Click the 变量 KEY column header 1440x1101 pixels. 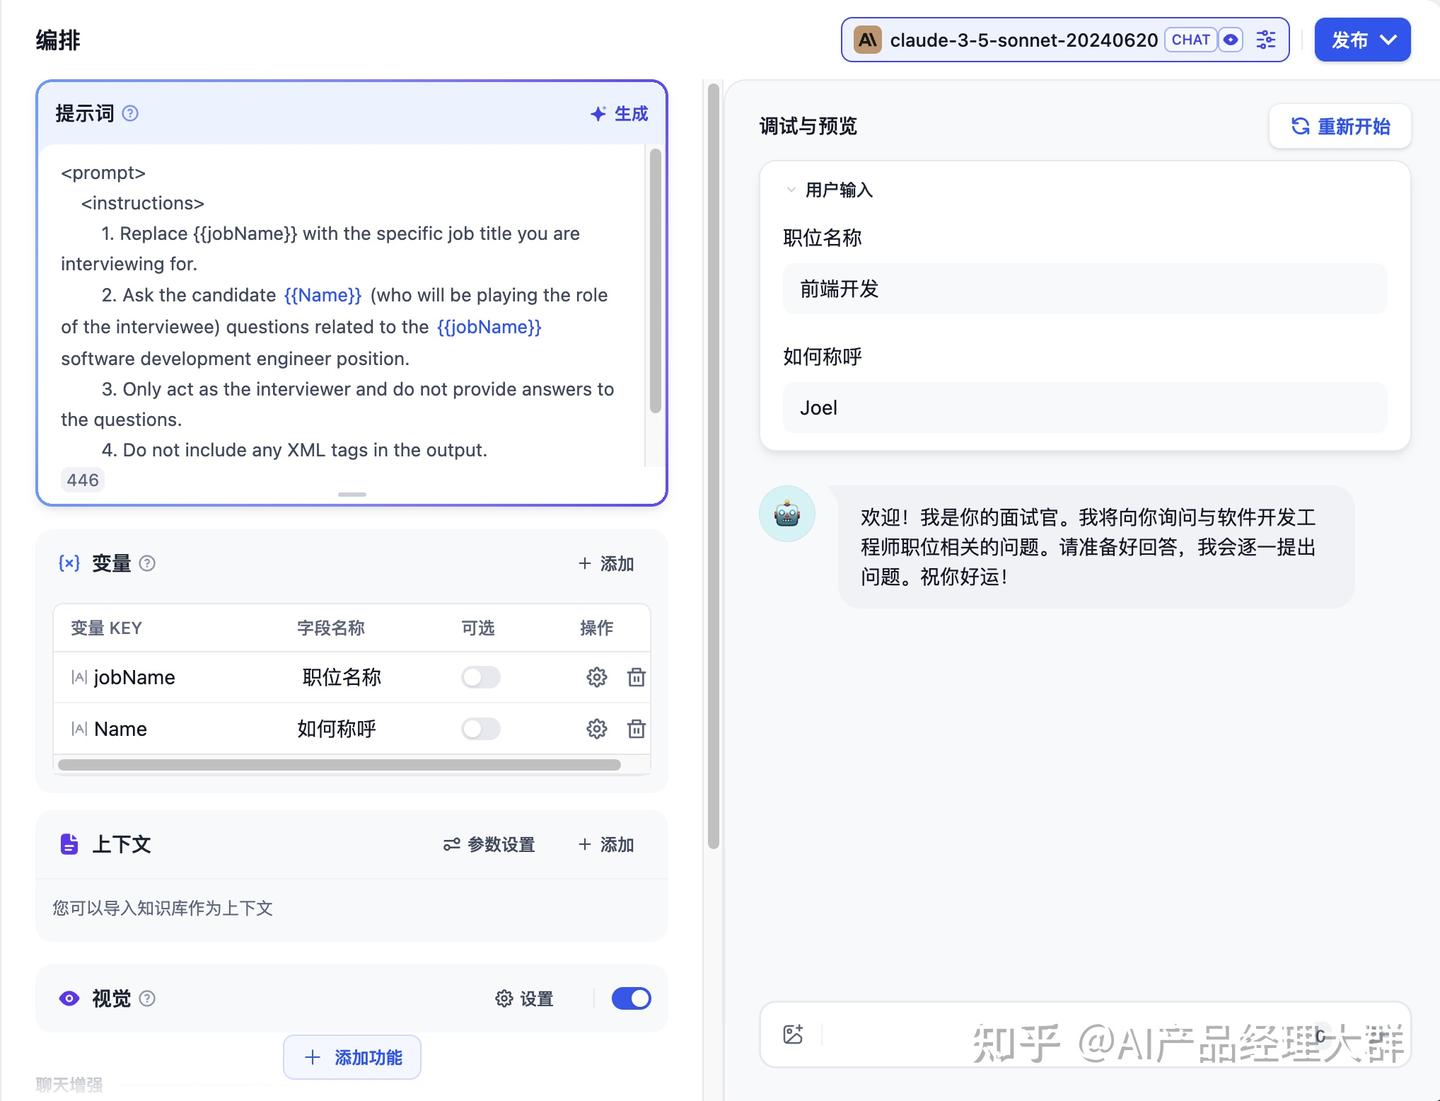pyautogui.click(x=106, y=628)
